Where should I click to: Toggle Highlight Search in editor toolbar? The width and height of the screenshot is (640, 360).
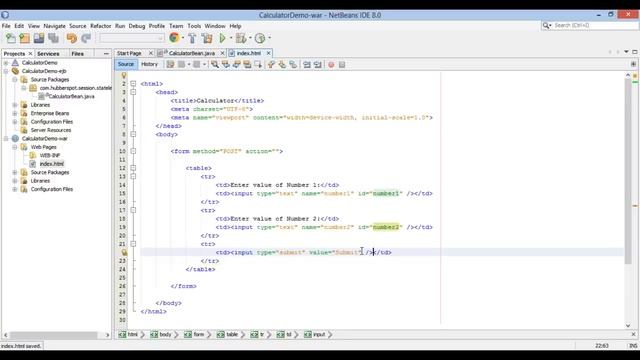coord(247,64)
